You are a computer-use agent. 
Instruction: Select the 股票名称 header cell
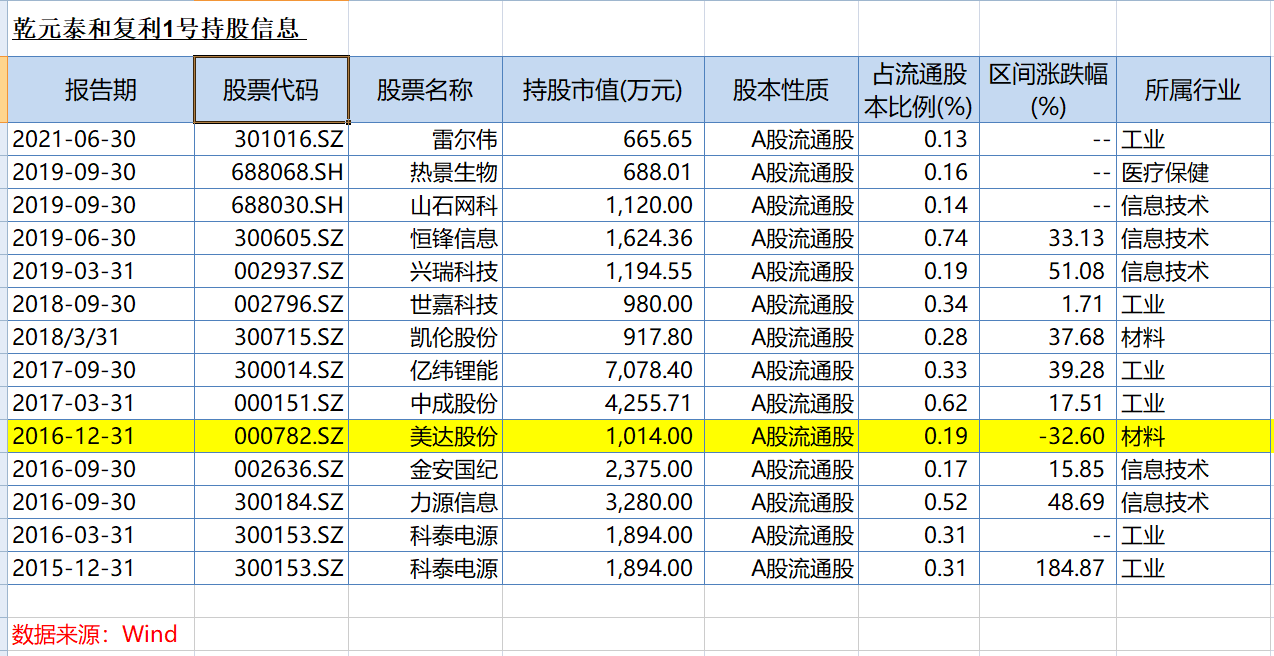click(425, 90)
